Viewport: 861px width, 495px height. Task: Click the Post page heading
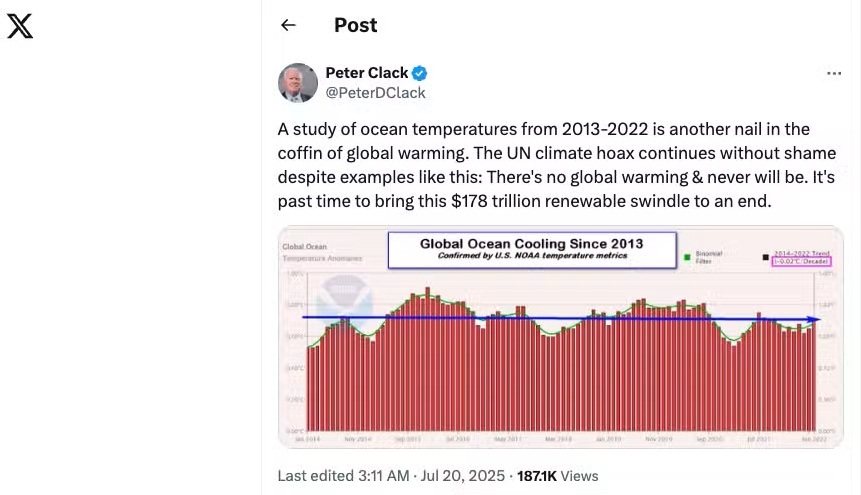[x=356, y=26]
